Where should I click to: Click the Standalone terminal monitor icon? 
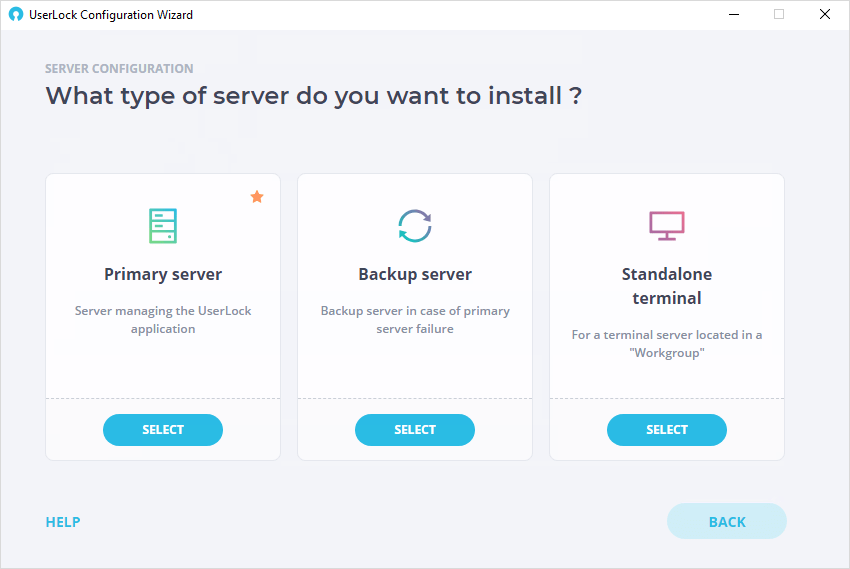[x=667, y=226]
